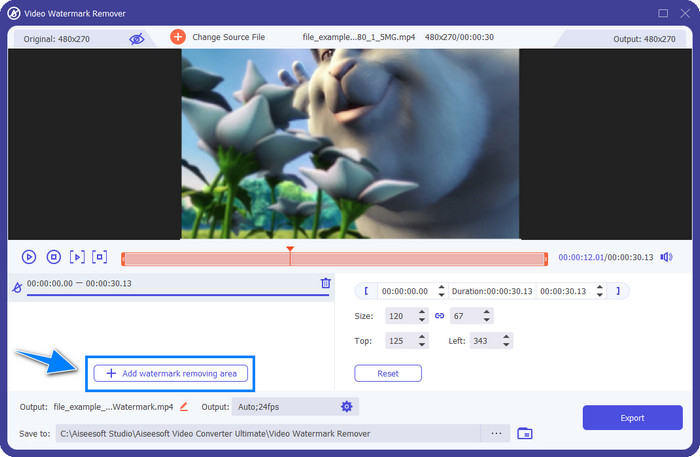This screenshot has height=457, width=700.
Task: Increase Left value with up arrow
Action: tap(506, 337)
